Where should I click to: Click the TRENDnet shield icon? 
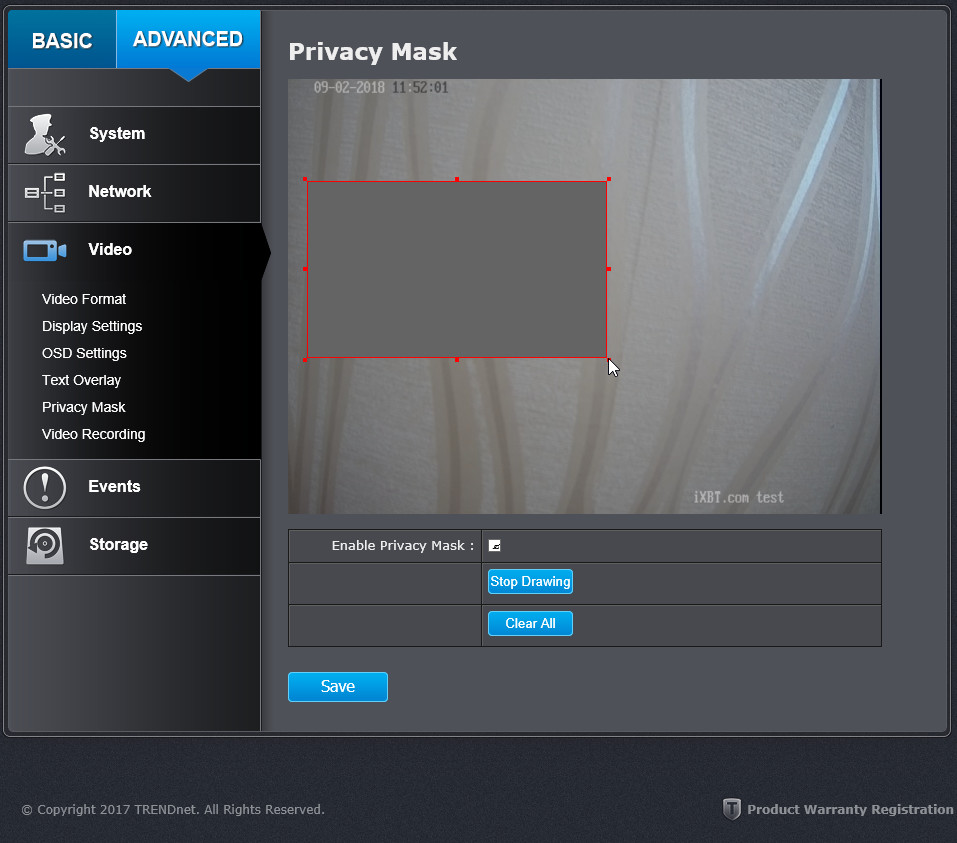click(731, 809)
